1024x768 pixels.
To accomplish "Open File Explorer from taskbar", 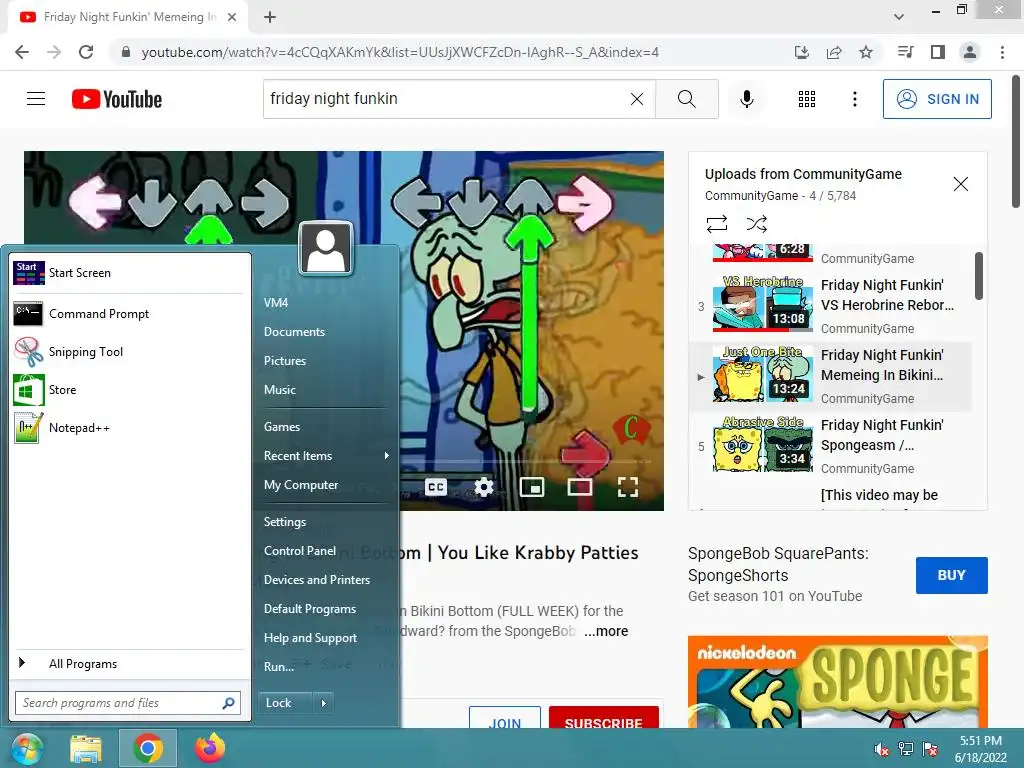I will click(x=86, y=748).
